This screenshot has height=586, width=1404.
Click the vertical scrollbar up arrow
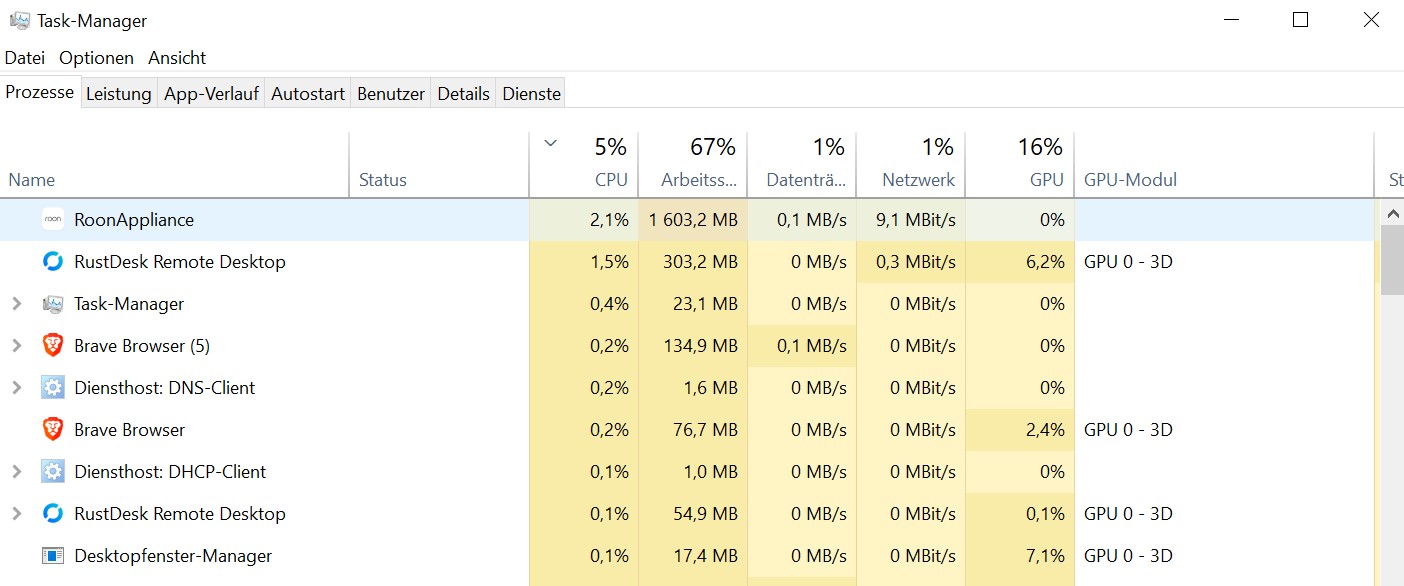point(1391,213)
